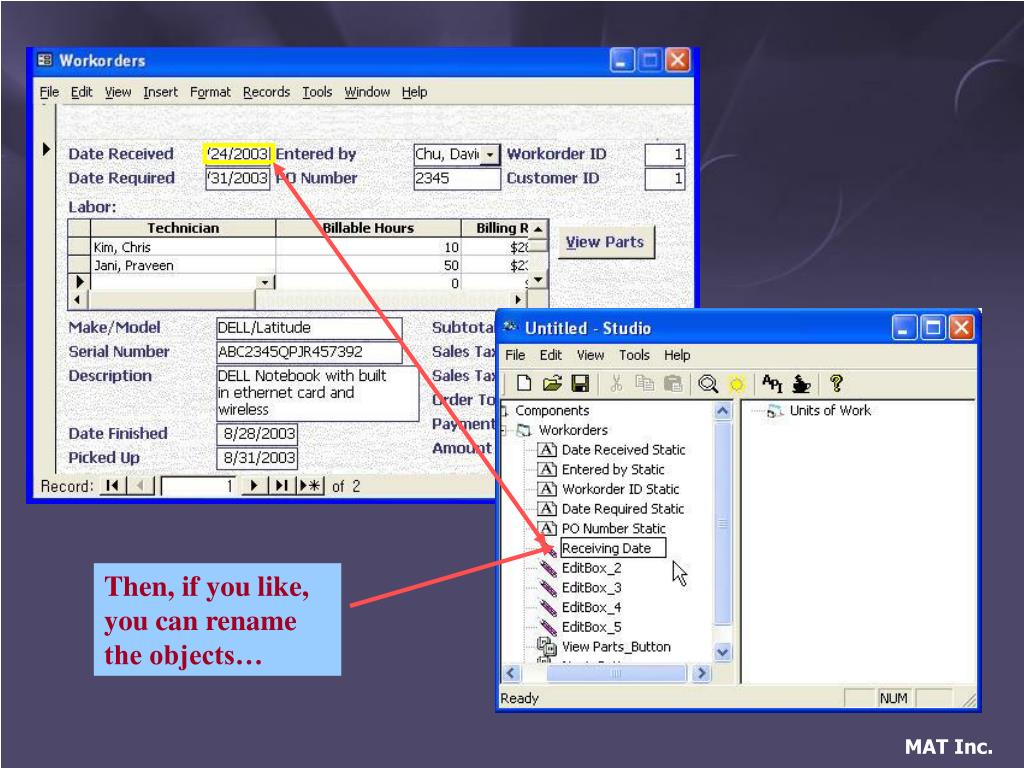Click the Units of Work icon

(x=775, y=411)
